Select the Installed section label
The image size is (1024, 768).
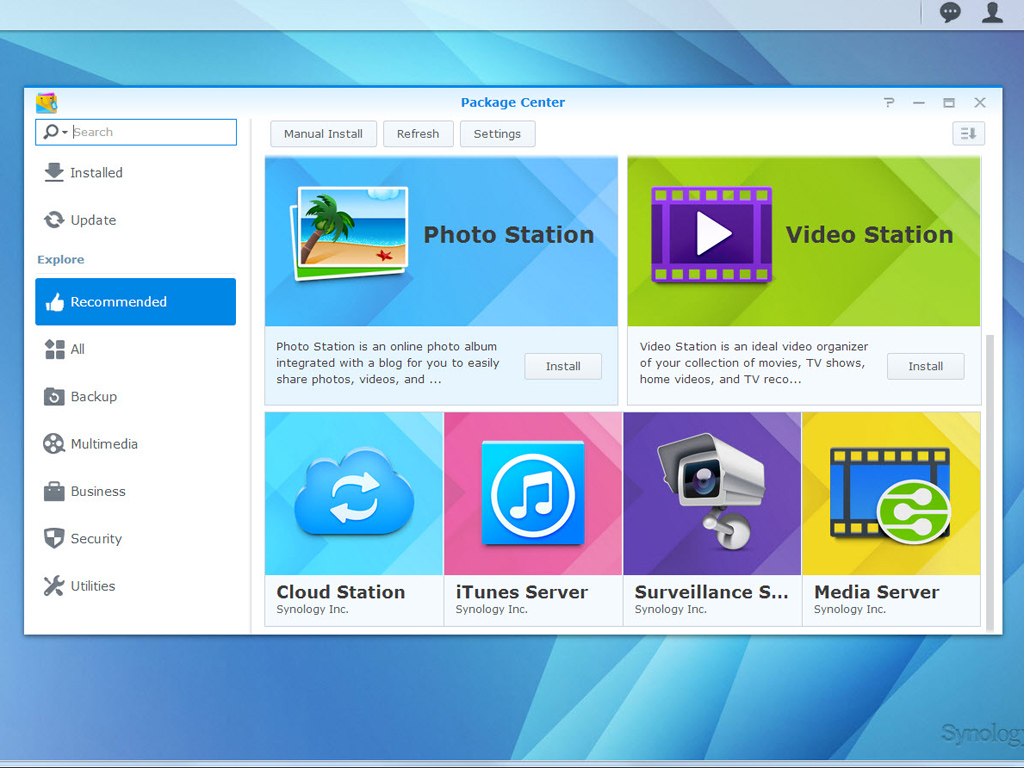[96, 172]
